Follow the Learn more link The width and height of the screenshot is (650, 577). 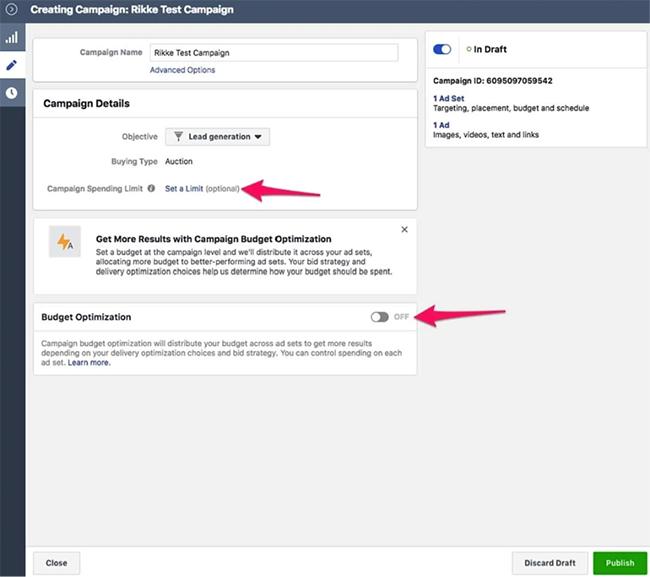[x=89, y=363]
